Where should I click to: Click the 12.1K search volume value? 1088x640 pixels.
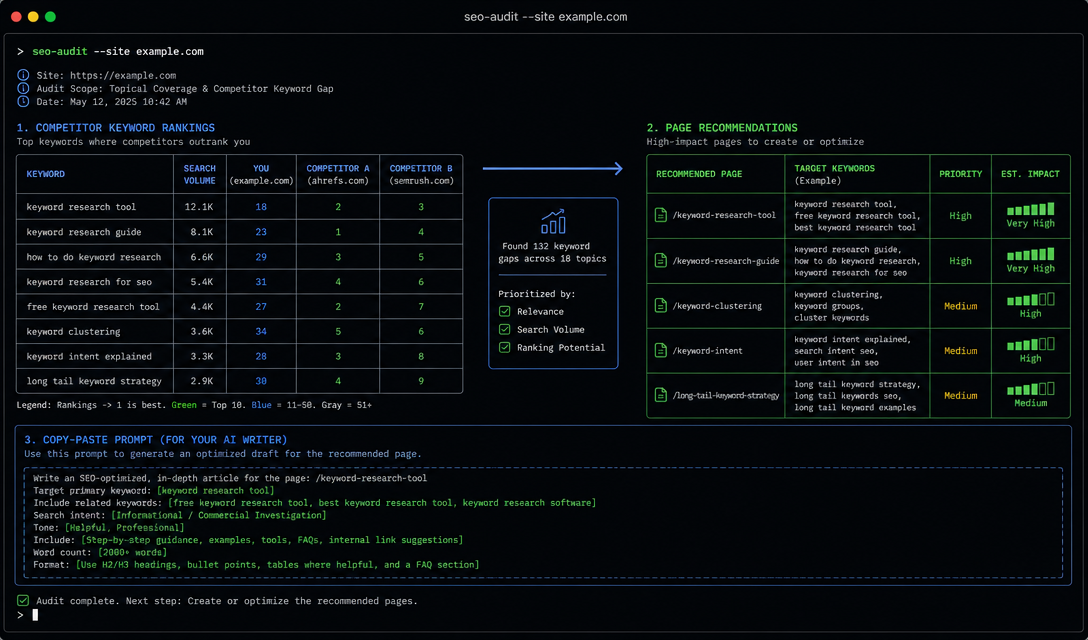tap(199, 207)
